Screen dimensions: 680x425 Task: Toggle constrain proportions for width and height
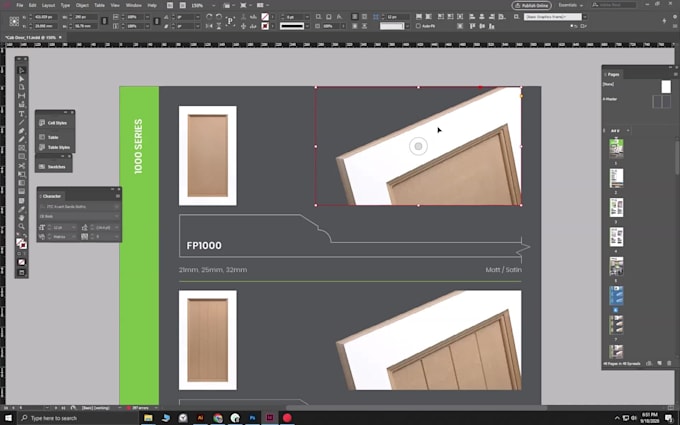point(105,21)
